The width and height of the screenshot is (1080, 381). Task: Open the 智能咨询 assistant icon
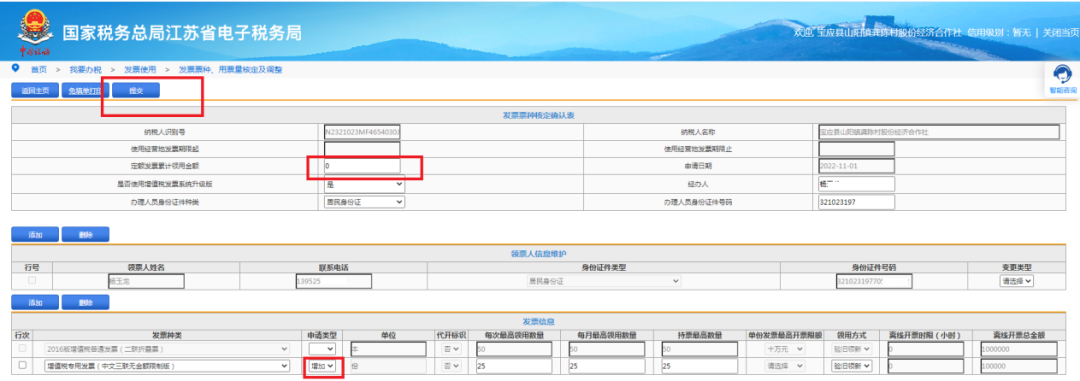click(x=1062, y=79)
